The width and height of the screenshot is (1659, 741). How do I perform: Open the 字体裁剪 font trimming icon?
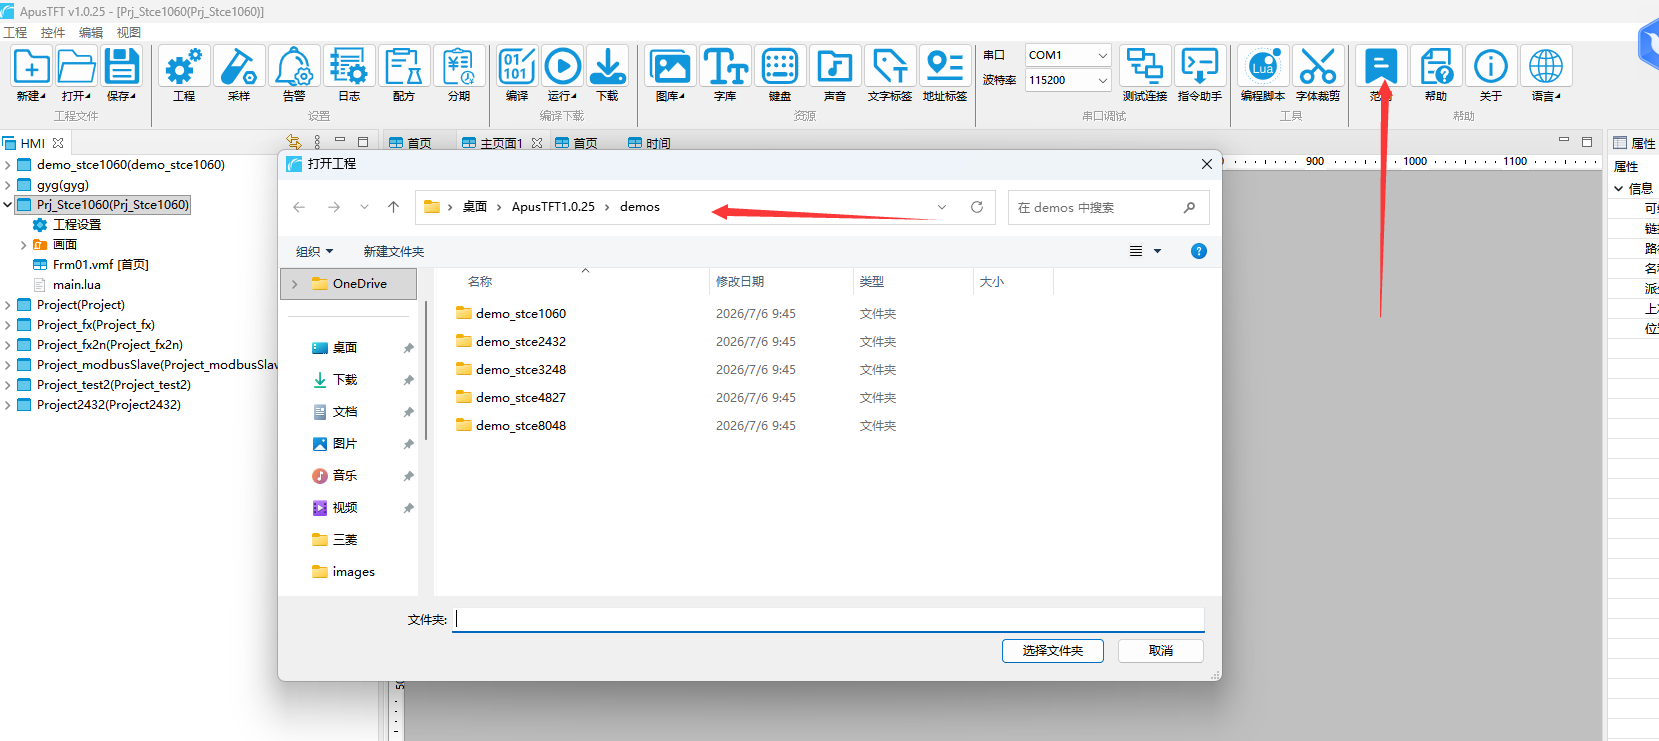pos(1318,67)
